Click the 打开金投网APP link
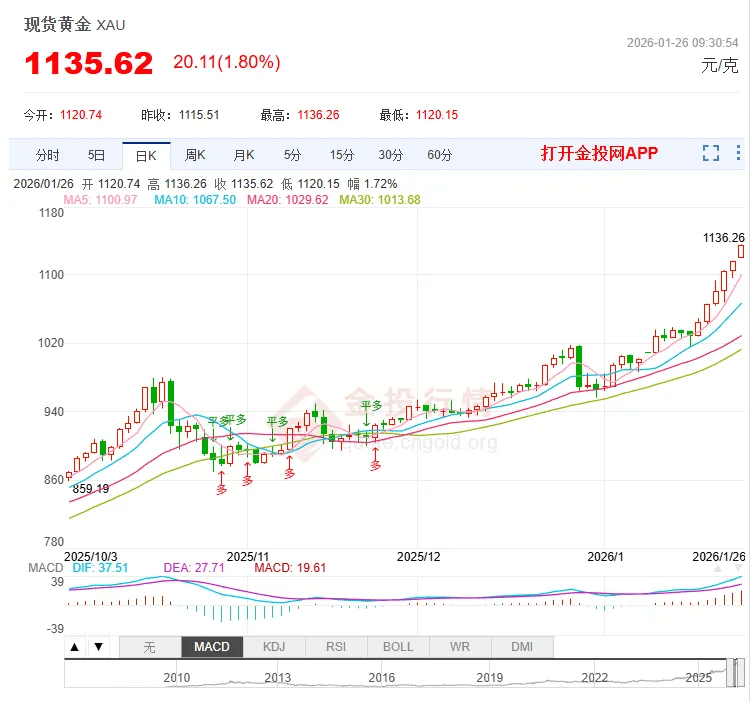This screenshot has width=753, height=702. [599, 153]
